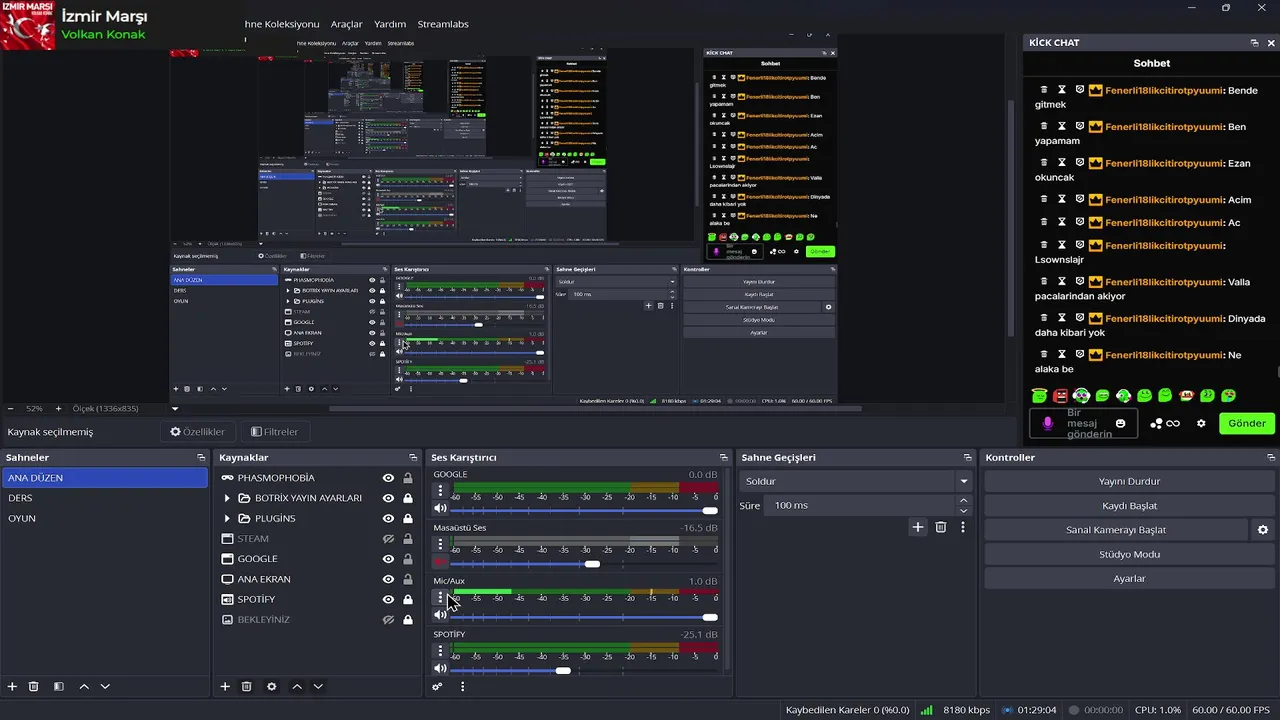The image size is (1280, 720).
Task: Increase transition duration with up arrow
Action: click(963, 500)
